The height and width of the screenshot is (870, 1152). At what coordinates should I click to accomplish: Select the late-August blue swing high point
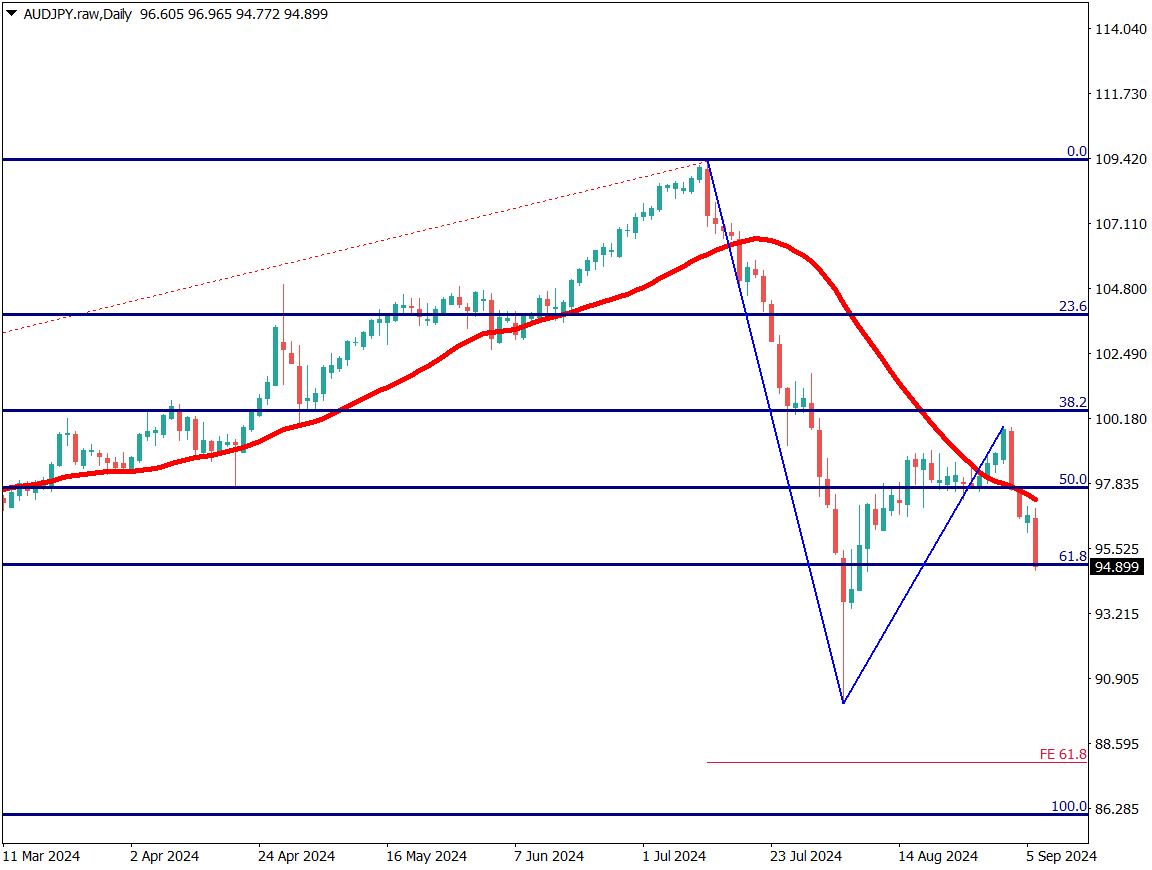[1003, 427]
